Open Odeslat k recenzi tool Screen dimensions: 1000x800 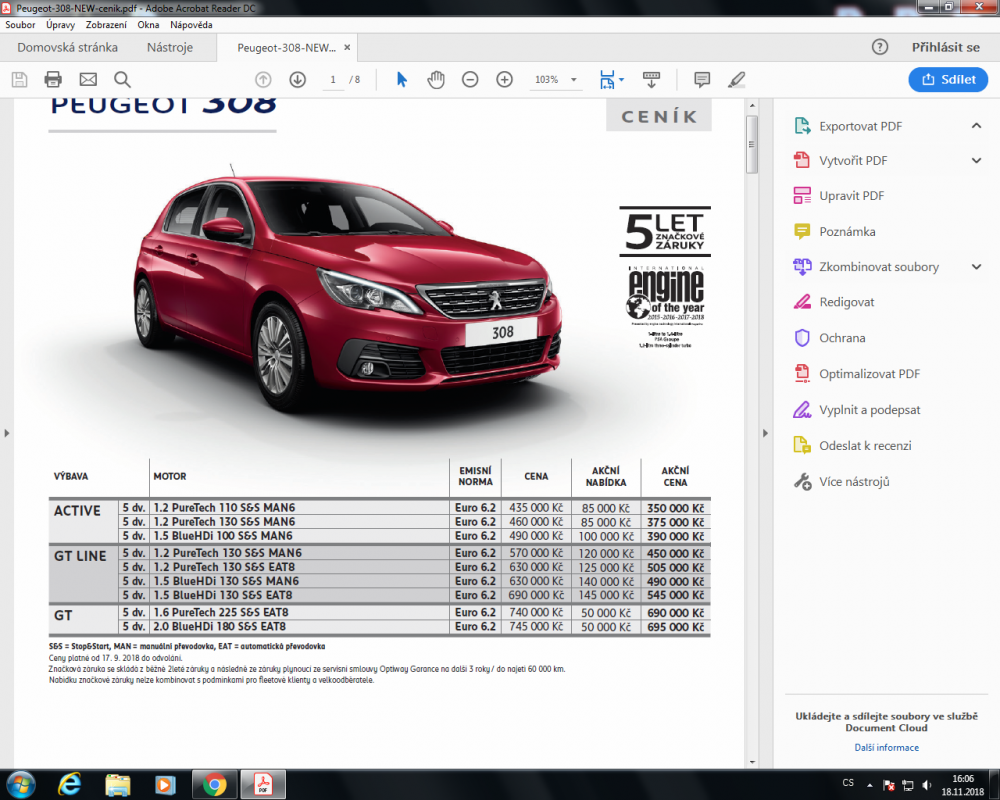pyautogui.click(x=865, y=446)
